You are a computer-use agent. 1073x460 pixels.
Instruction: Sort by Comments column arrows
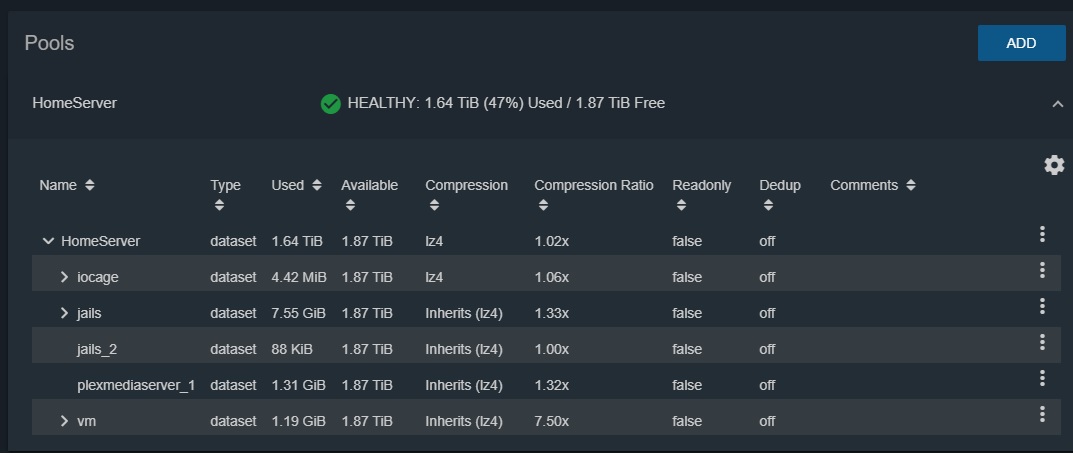tap(910, 185)
